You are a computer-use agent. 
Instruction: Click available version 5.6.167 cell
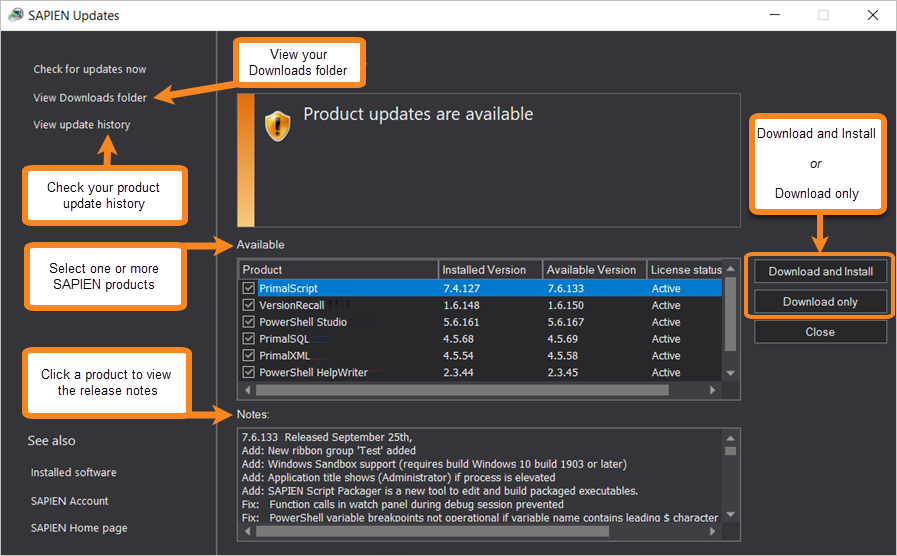[x=565, y=322]
